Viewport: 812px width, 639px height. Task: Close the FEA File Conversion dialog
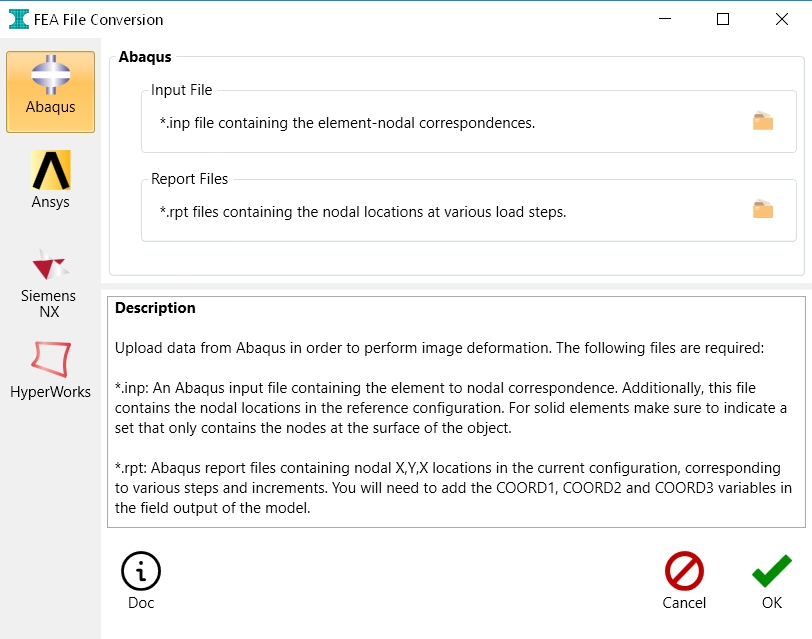(782, 19)
